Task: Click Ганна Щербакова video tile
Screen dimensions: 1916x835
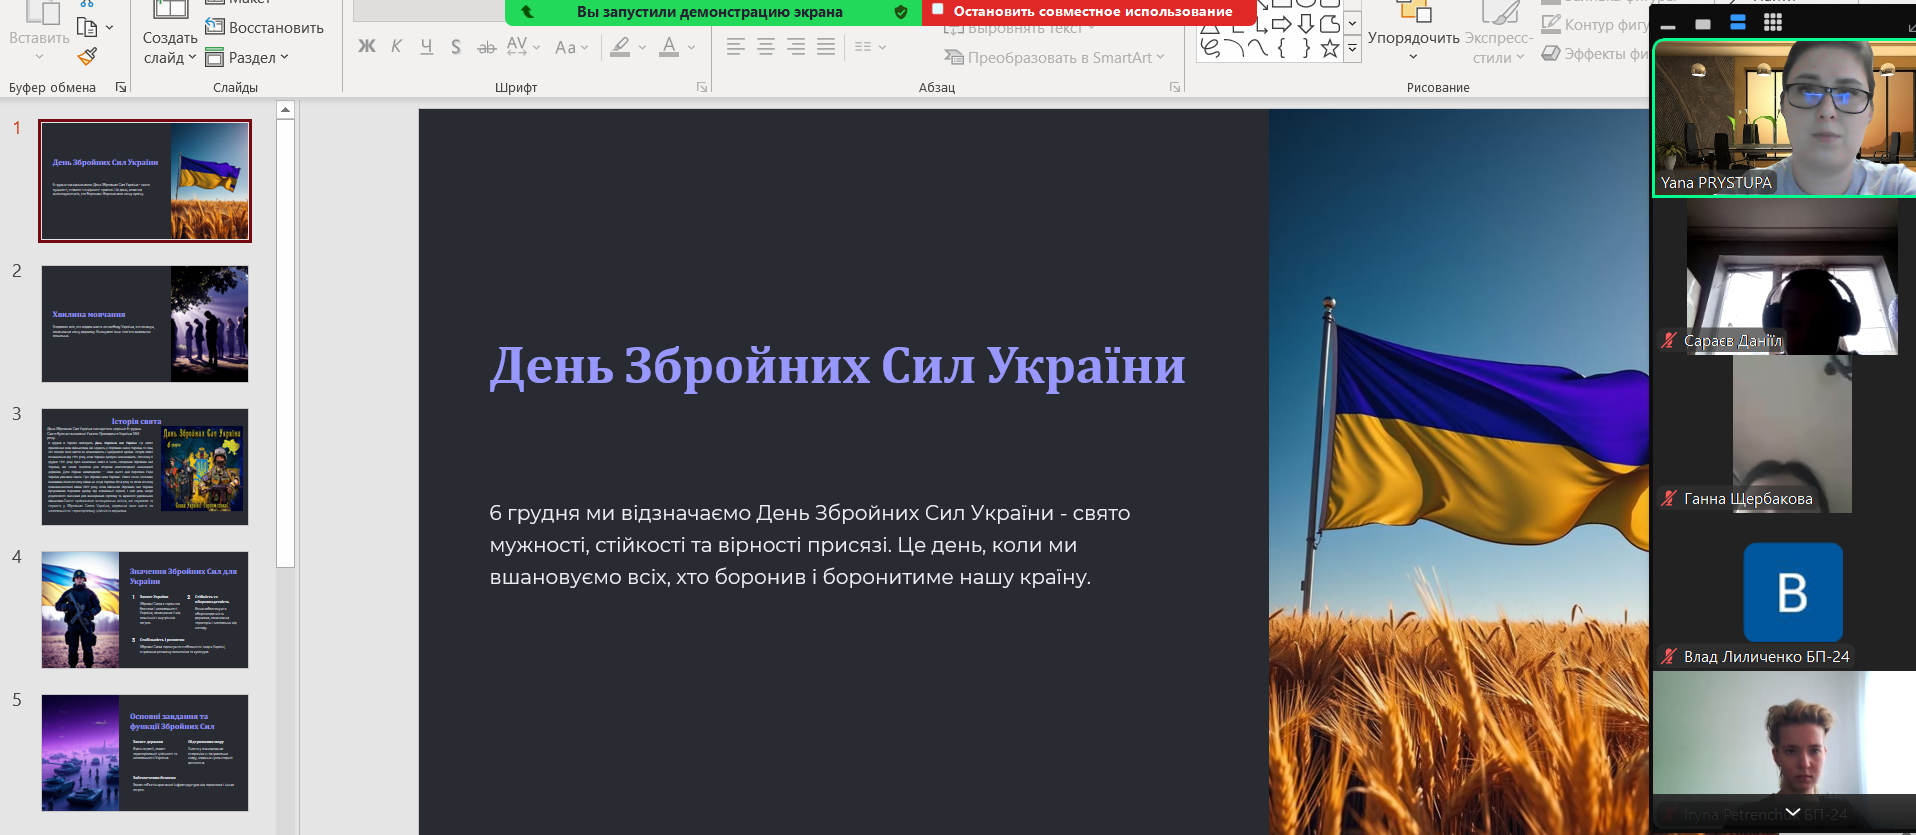Action: click(x=1784, y=434)
